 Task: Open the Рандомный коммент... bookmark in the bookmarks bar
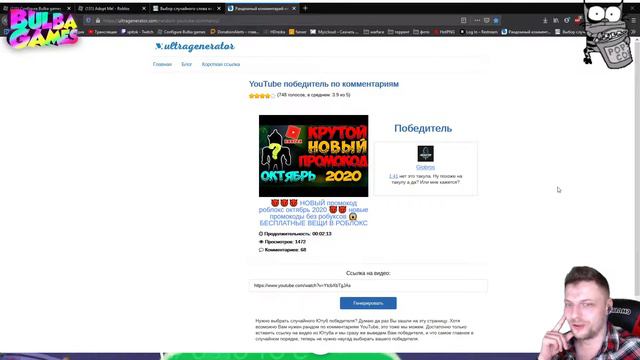526,32
